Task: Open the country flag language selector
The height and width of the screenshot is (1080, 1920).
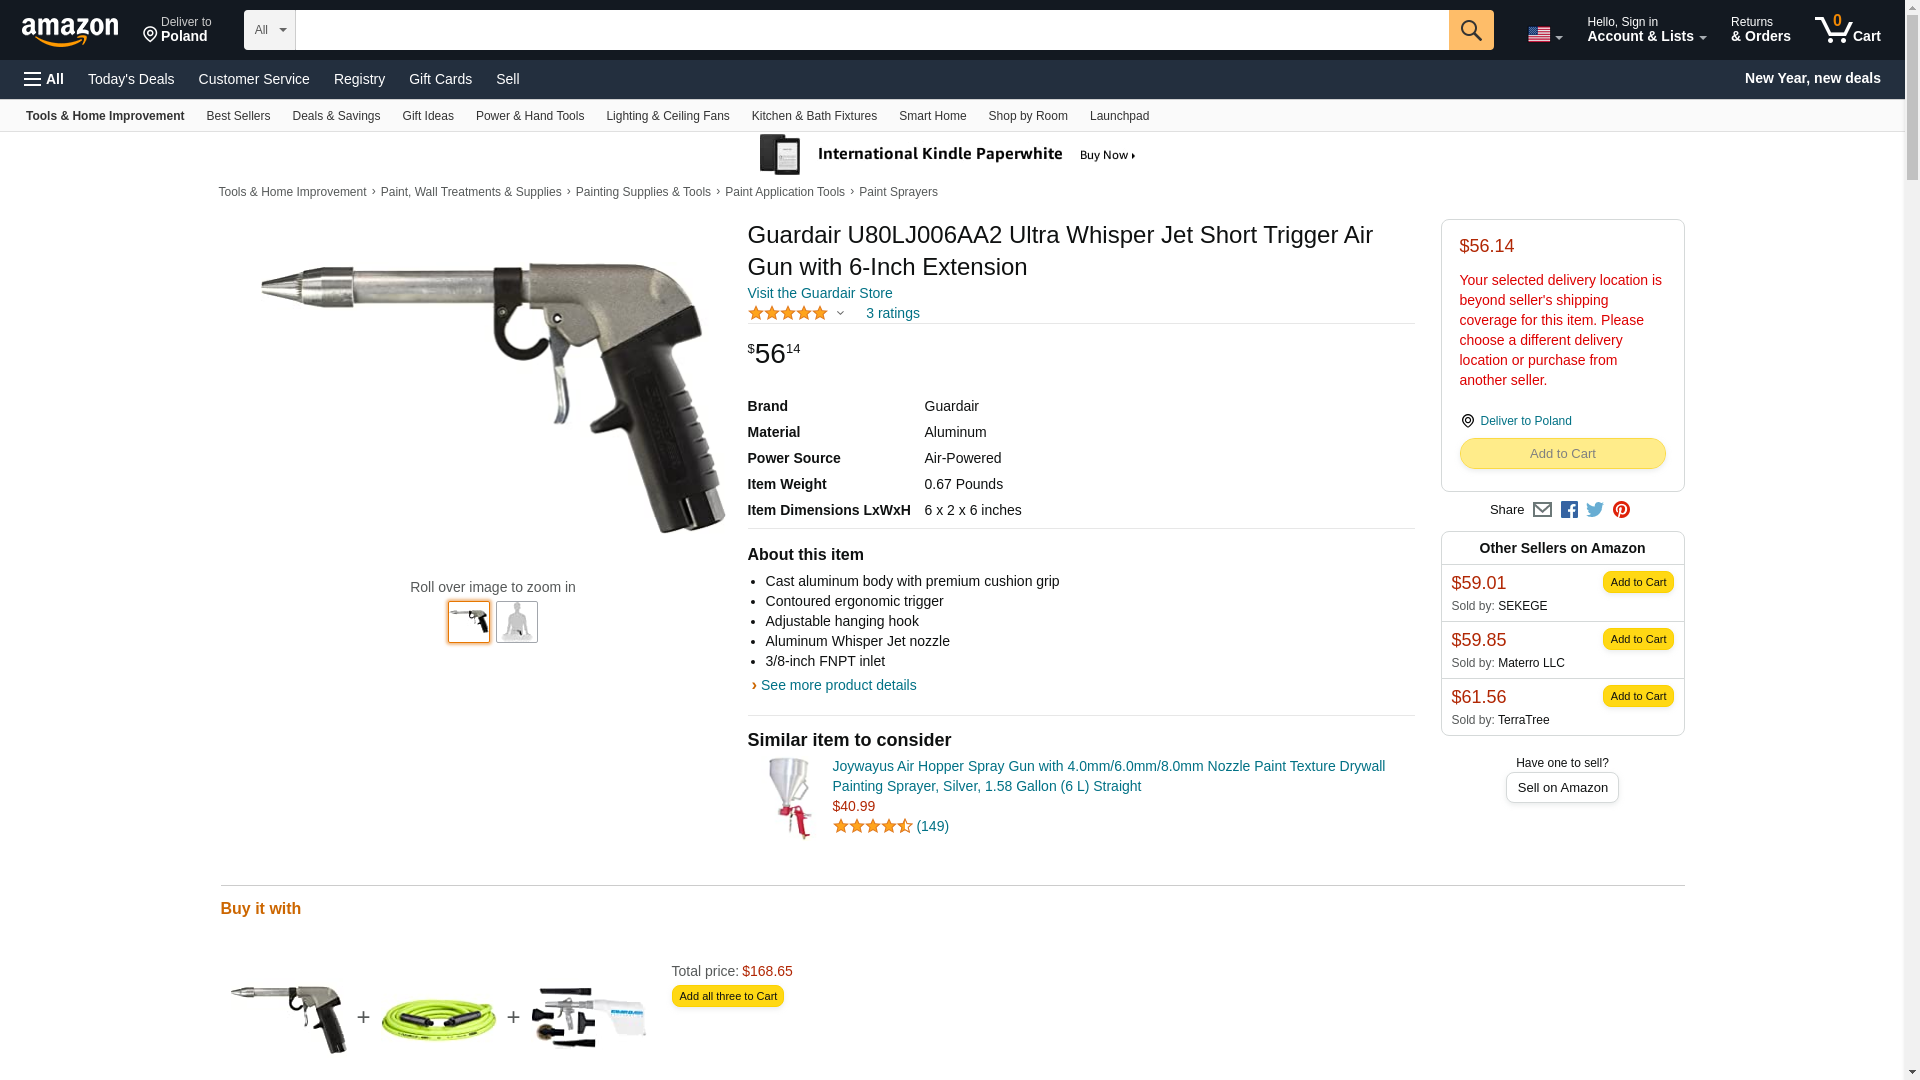Action: click(x=1544, y=35)
